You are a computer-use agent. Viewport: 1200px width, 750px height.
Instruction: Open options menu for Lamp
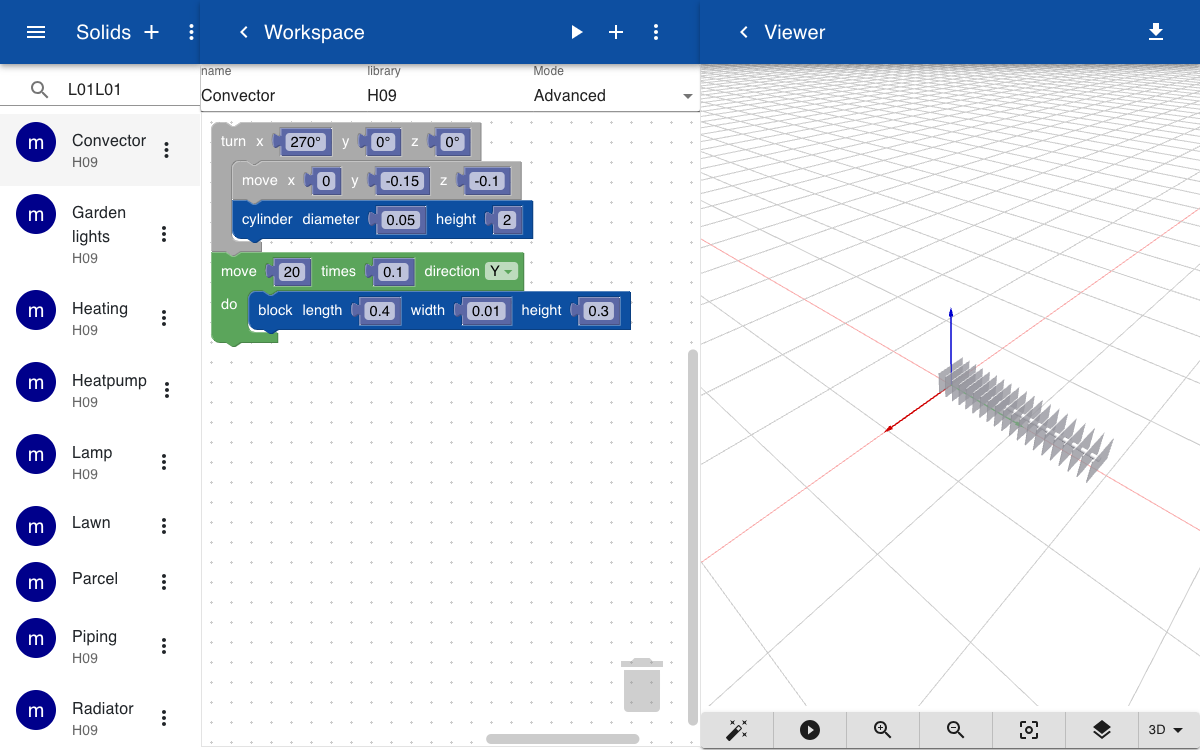164,462
